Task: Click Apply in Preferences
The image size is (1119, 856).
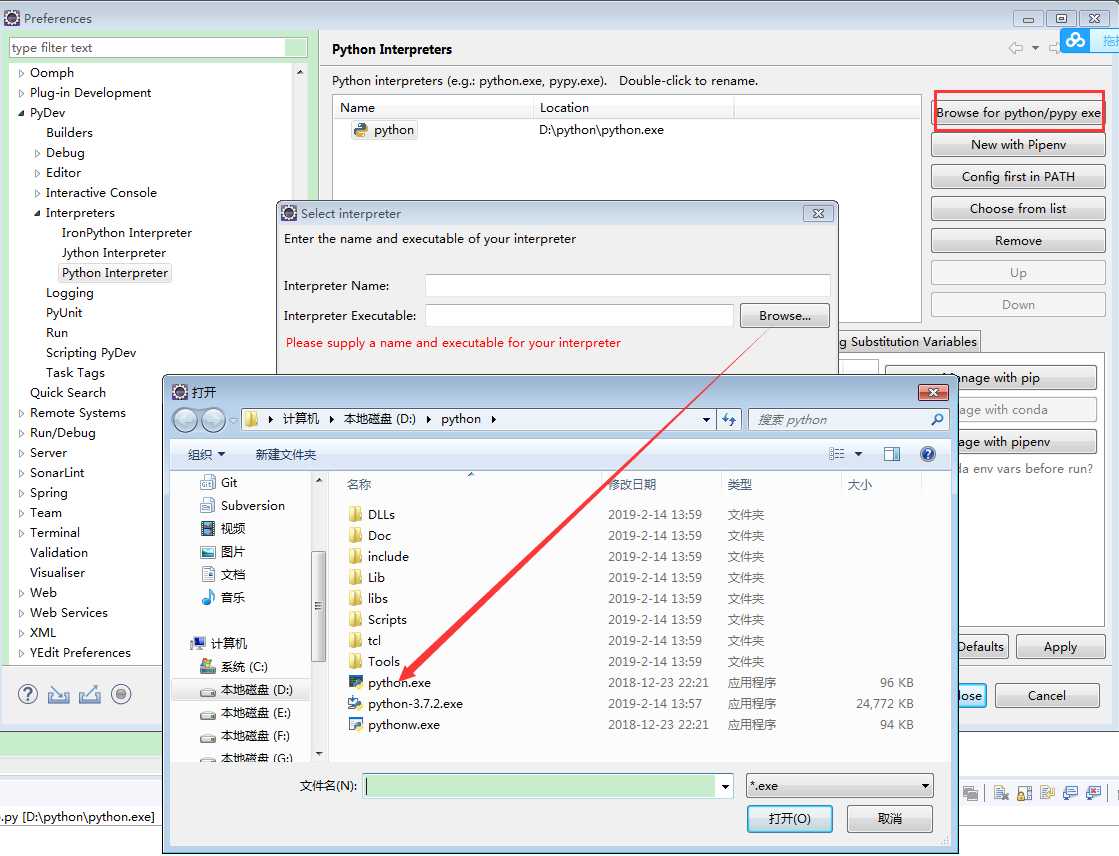Action: coord(1060,647)
